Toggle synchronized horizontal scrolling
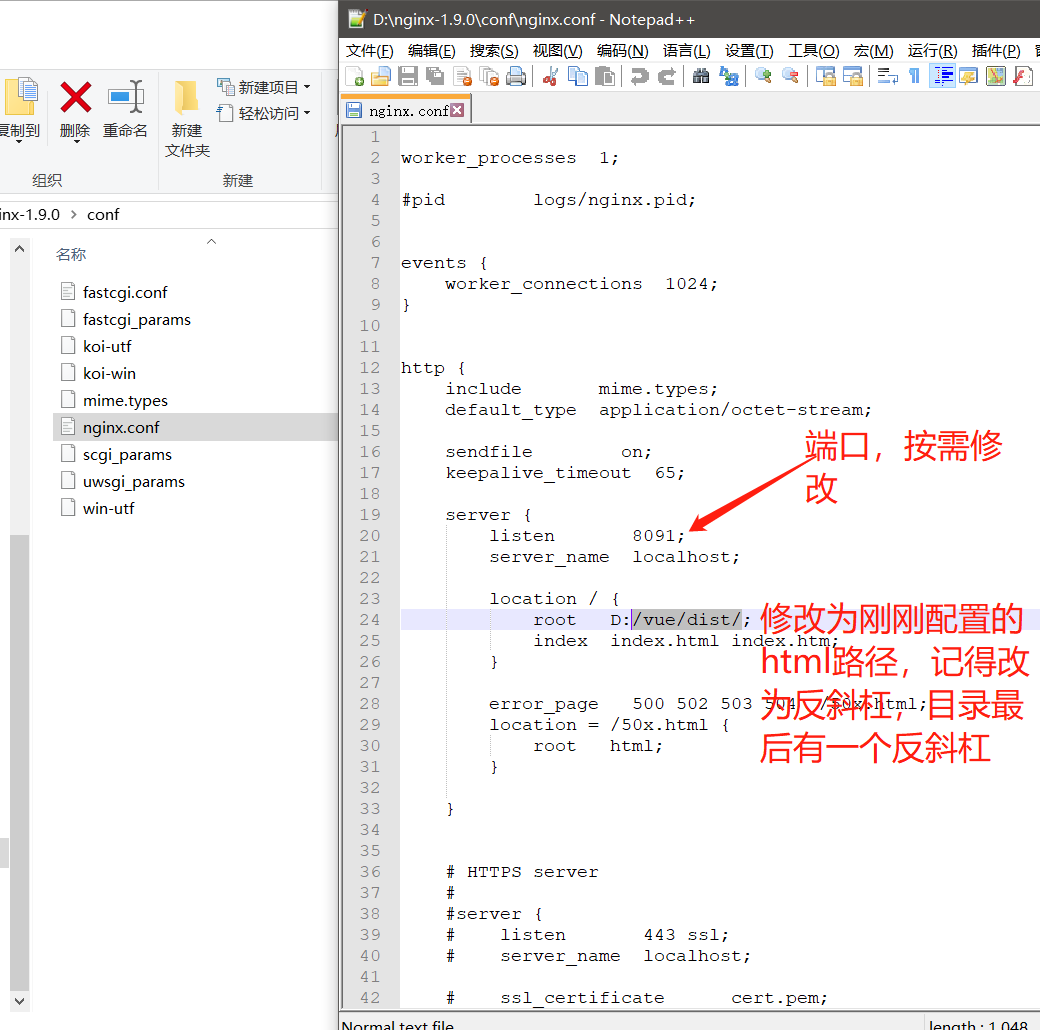 pyautogui.click(x=852, y=76)
